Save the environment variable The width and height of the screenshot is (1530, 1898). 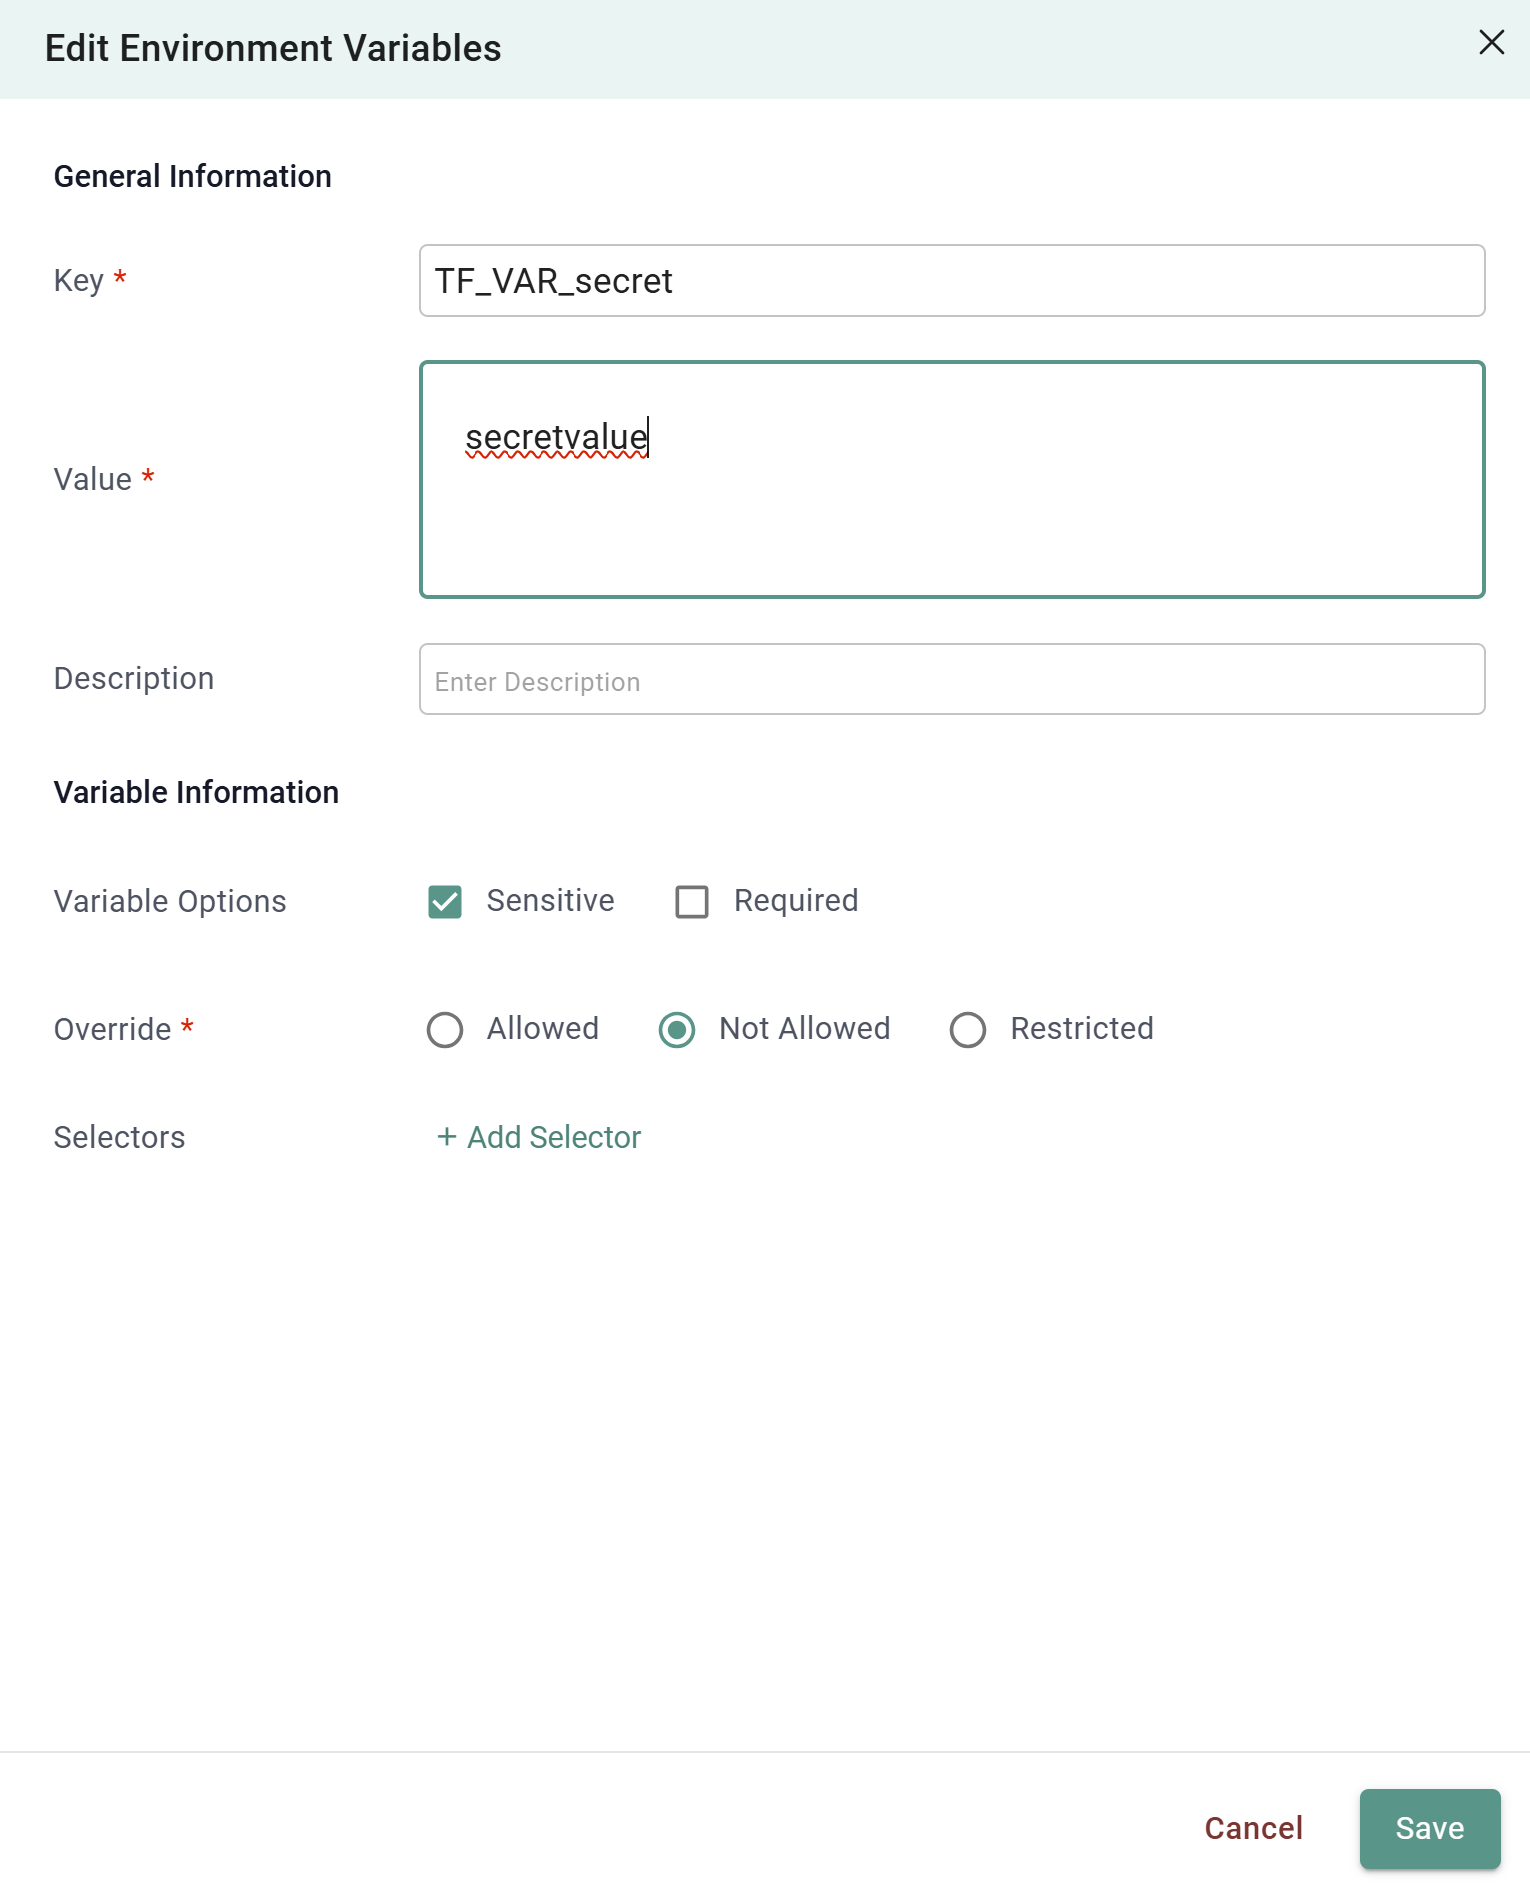[1429, 1829]
